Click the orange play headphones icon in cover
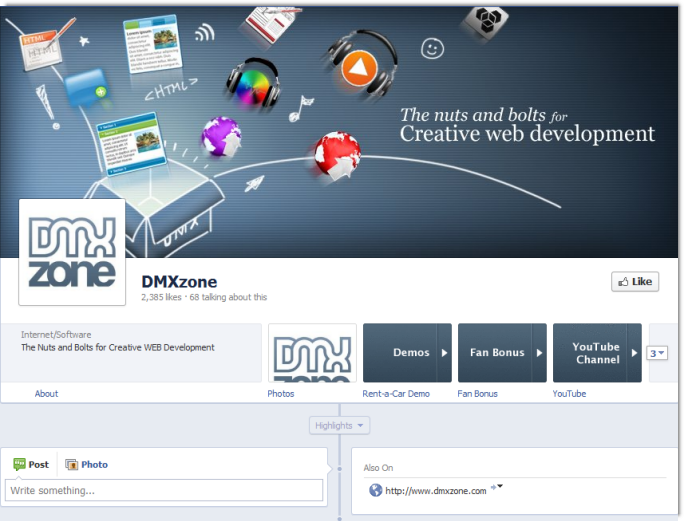The height and width of the screenshot is (521, 684). click(360, 65)
